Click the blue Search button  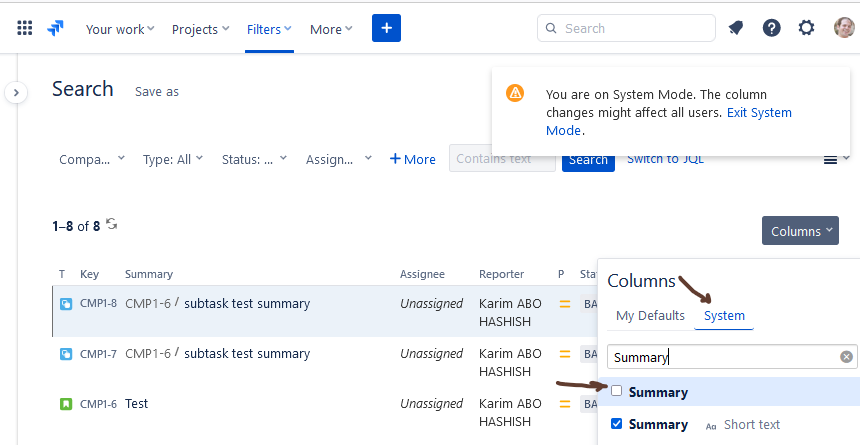point(588,160)
